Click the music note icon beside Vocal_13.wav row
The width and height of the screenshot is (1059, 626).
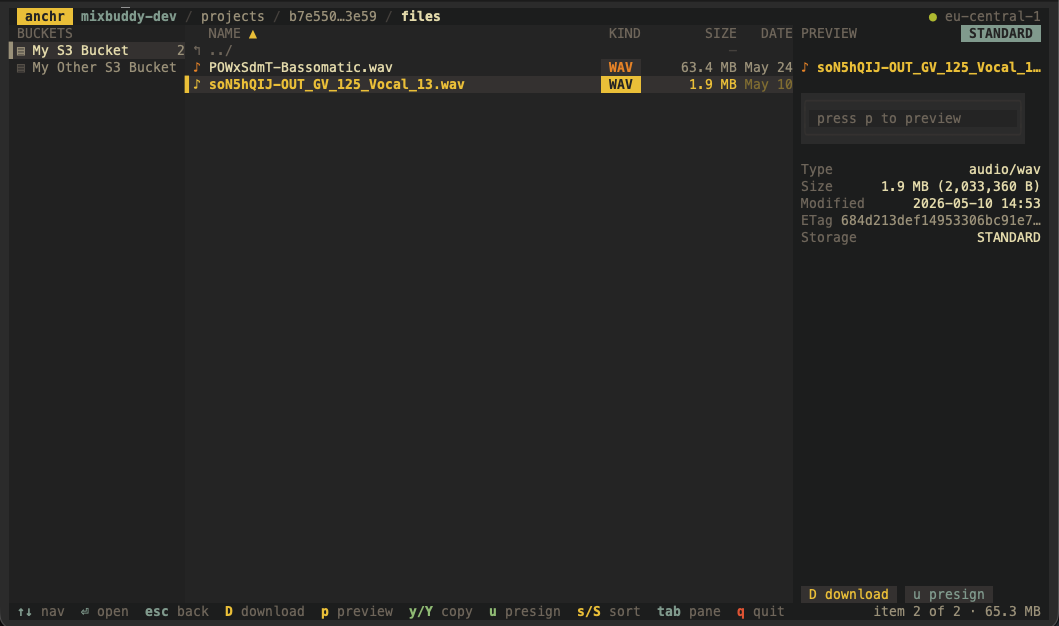click(x=197, y=84)
